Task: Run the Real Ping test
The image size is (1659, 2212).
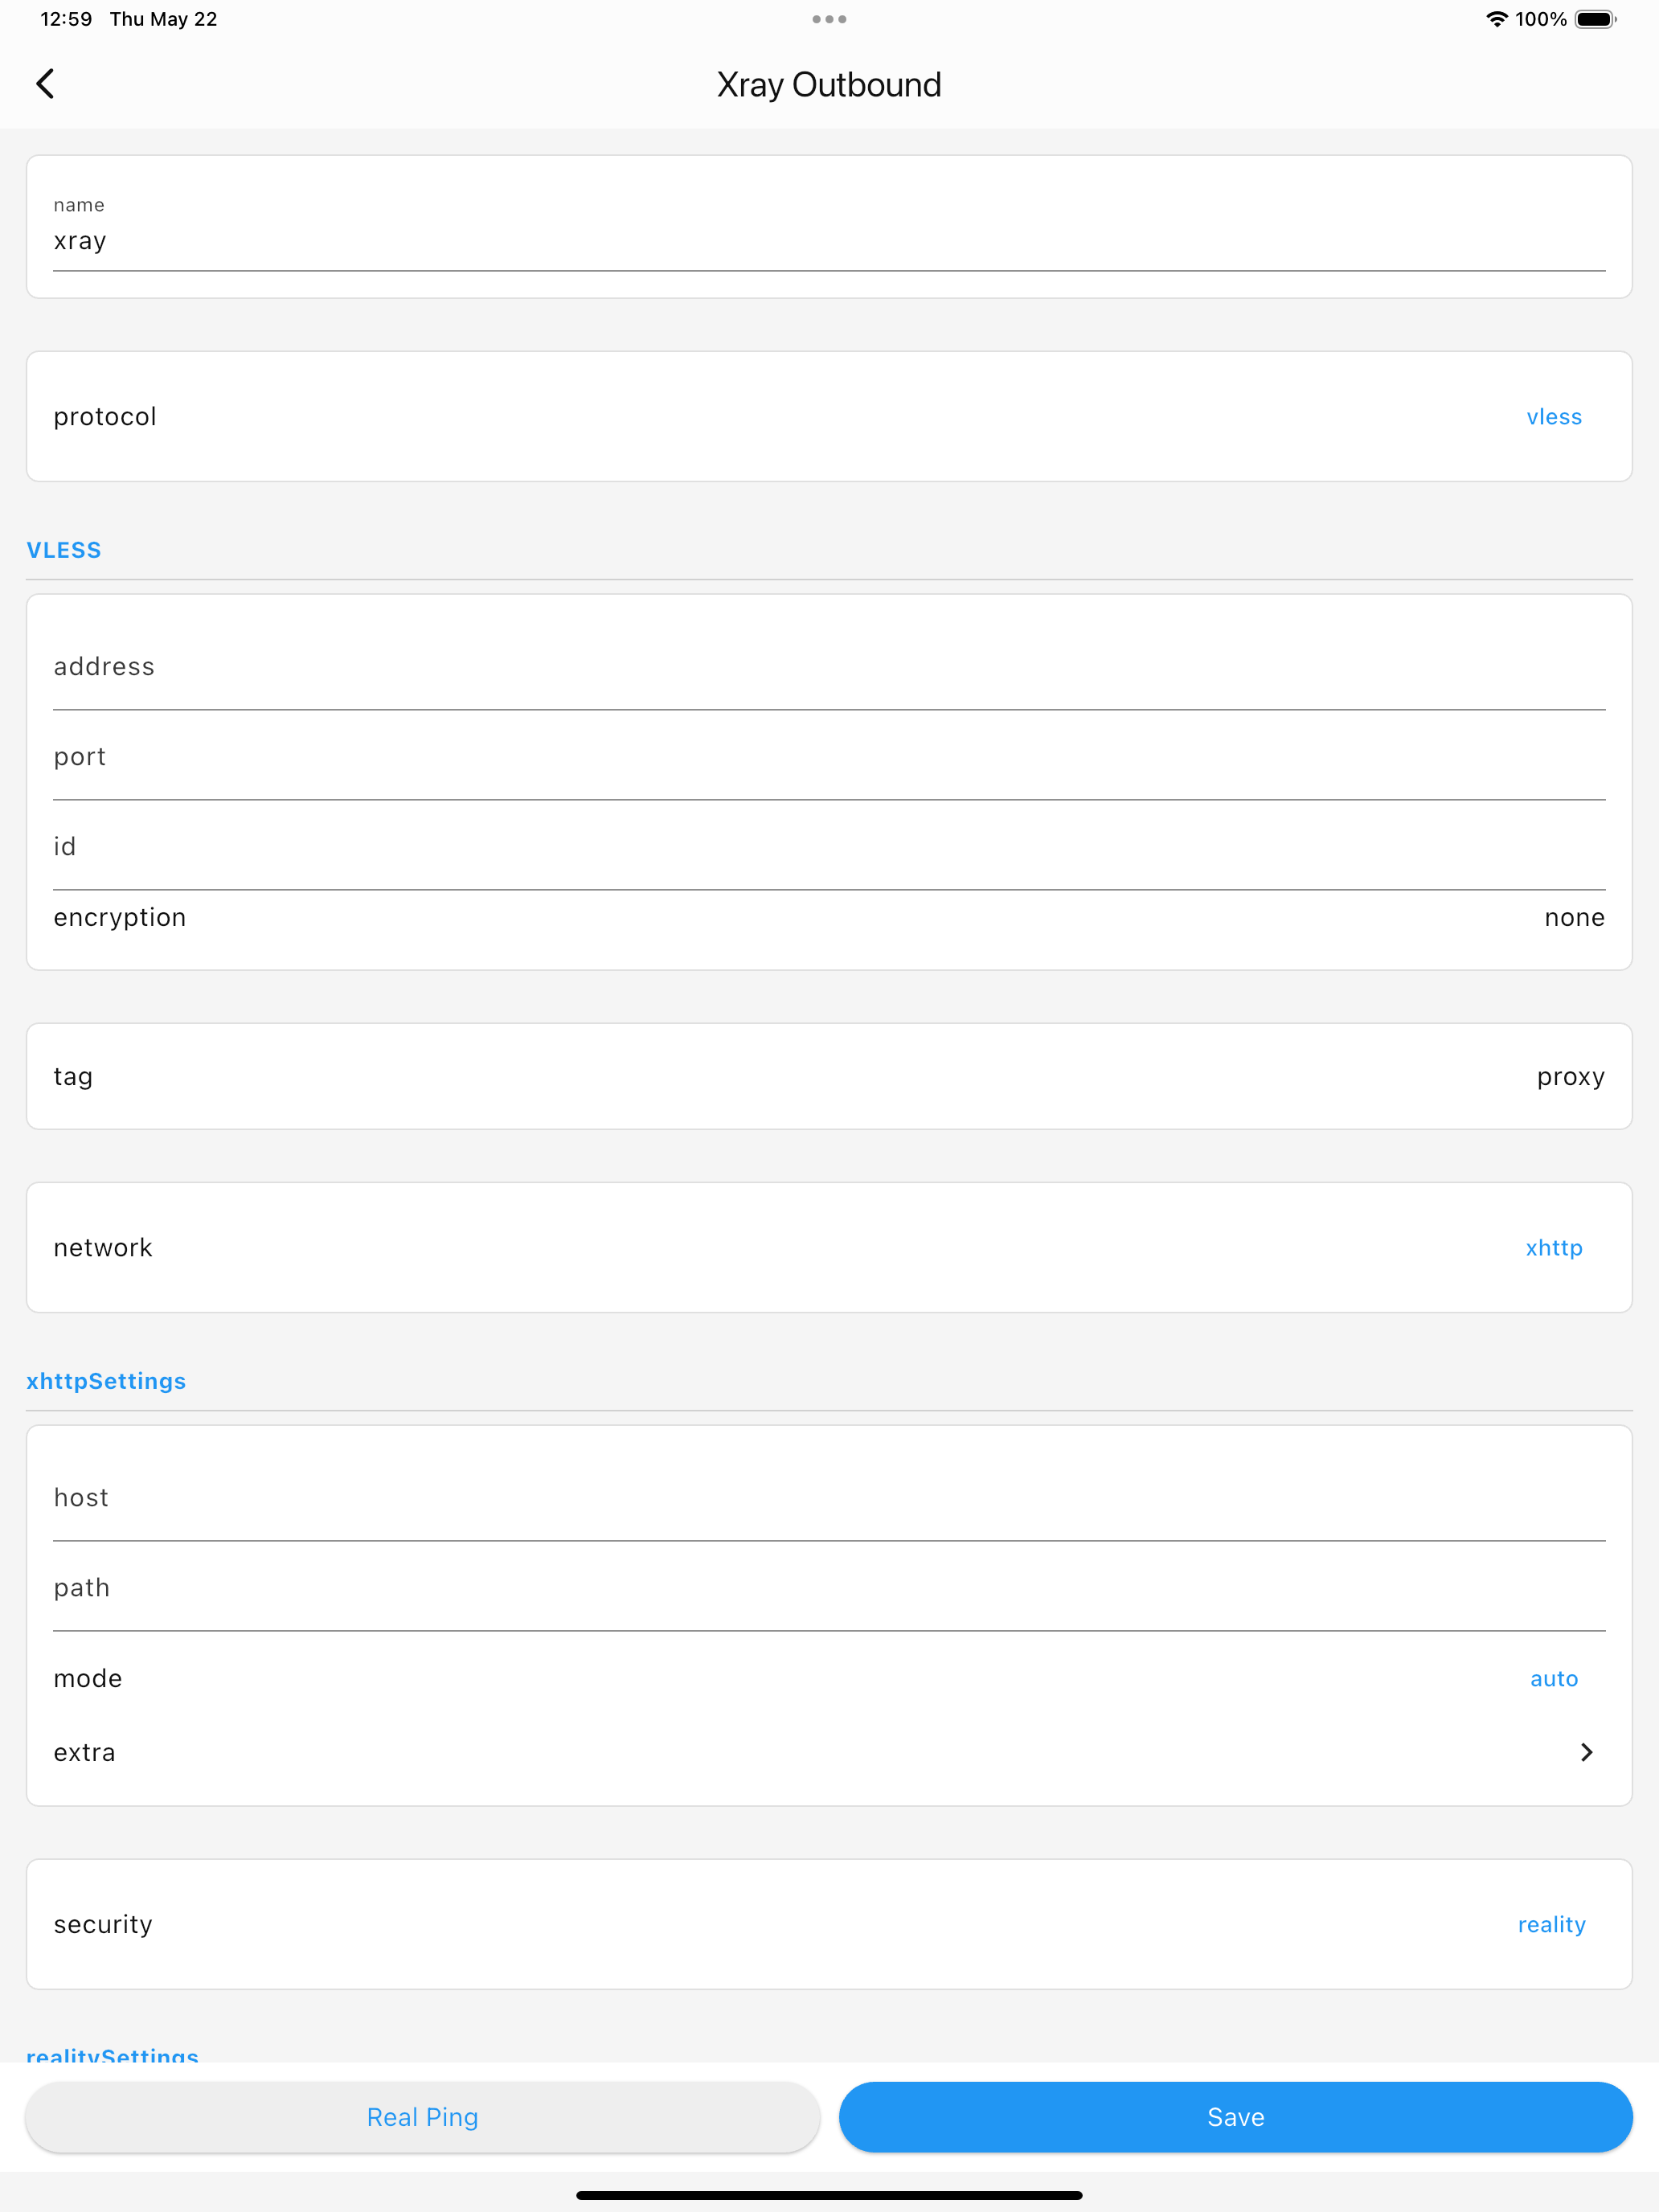Action: [x=423, y=2117]
